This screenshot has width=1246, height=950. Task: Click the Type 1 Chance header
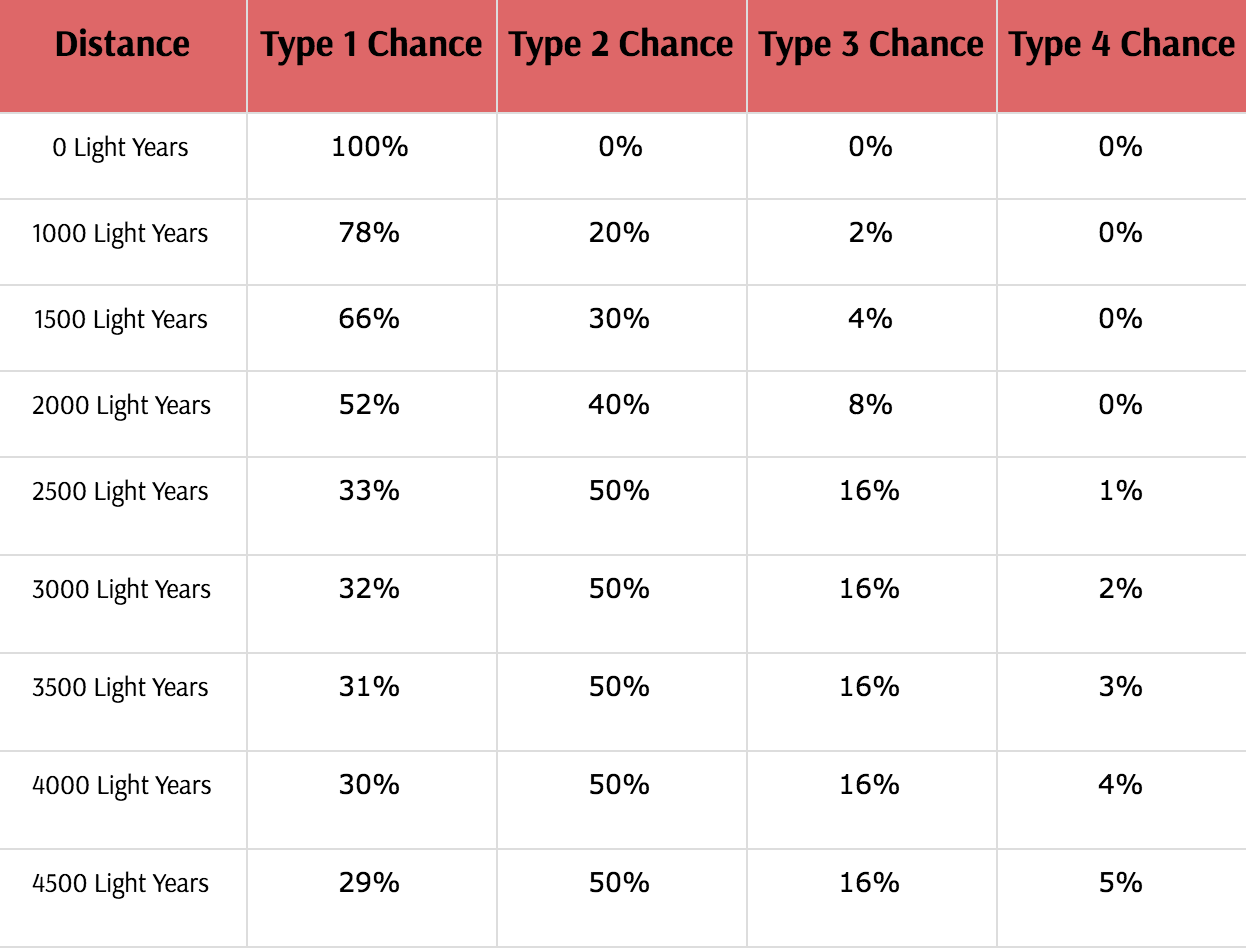point(371,45)
